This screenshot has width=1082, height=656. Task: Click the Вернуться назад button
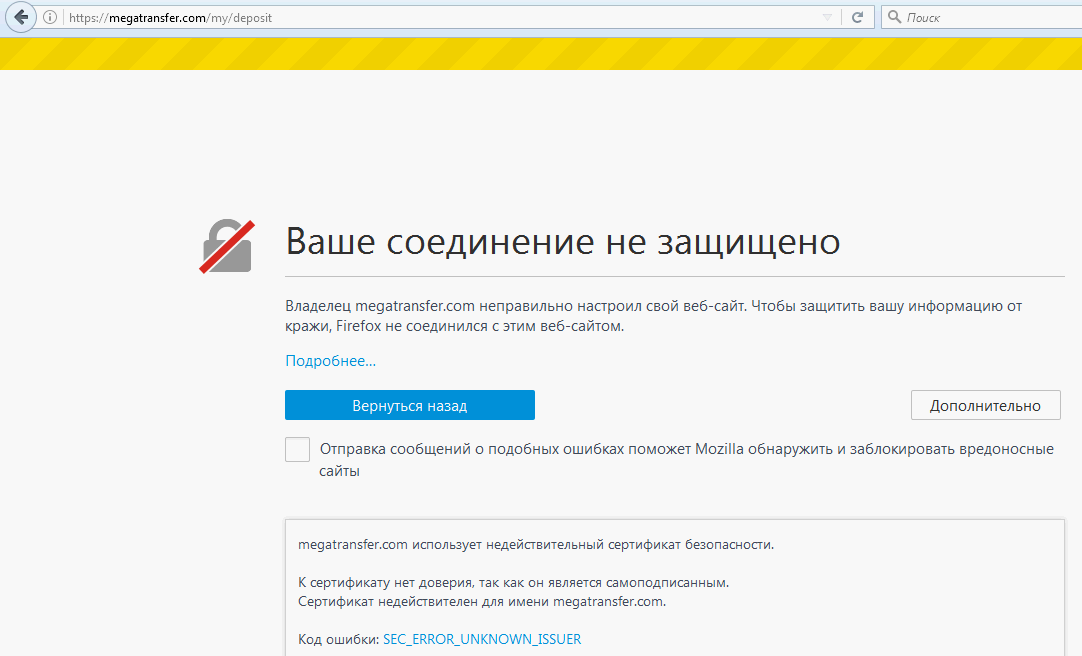pyautogui.click(x=410, y=405)
